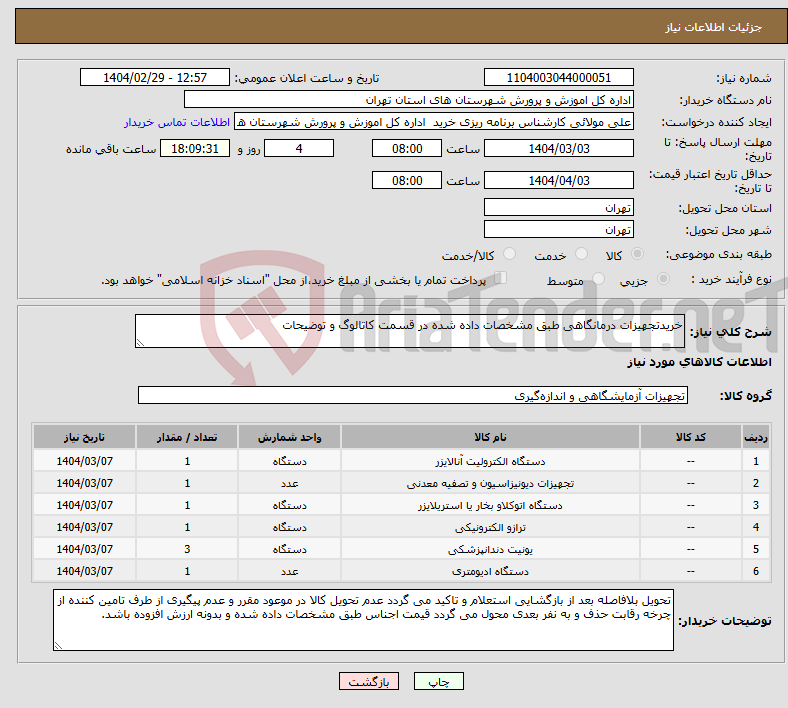Click the اطلاعات کالاهای مورد نیاز section heading
This screenshot has height=708, width=788.
[699, 362]
